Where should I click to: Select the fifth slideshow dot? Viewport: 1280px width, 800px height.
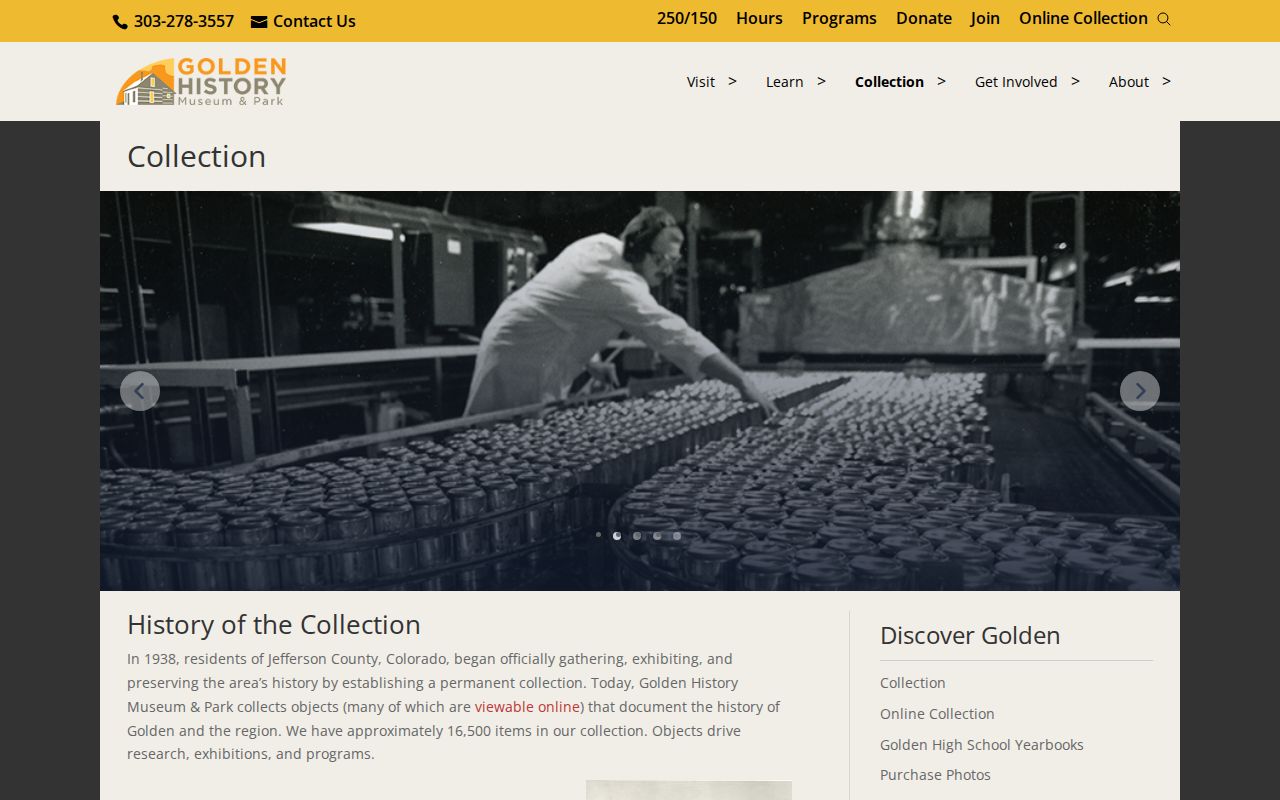tap(677, 536)
